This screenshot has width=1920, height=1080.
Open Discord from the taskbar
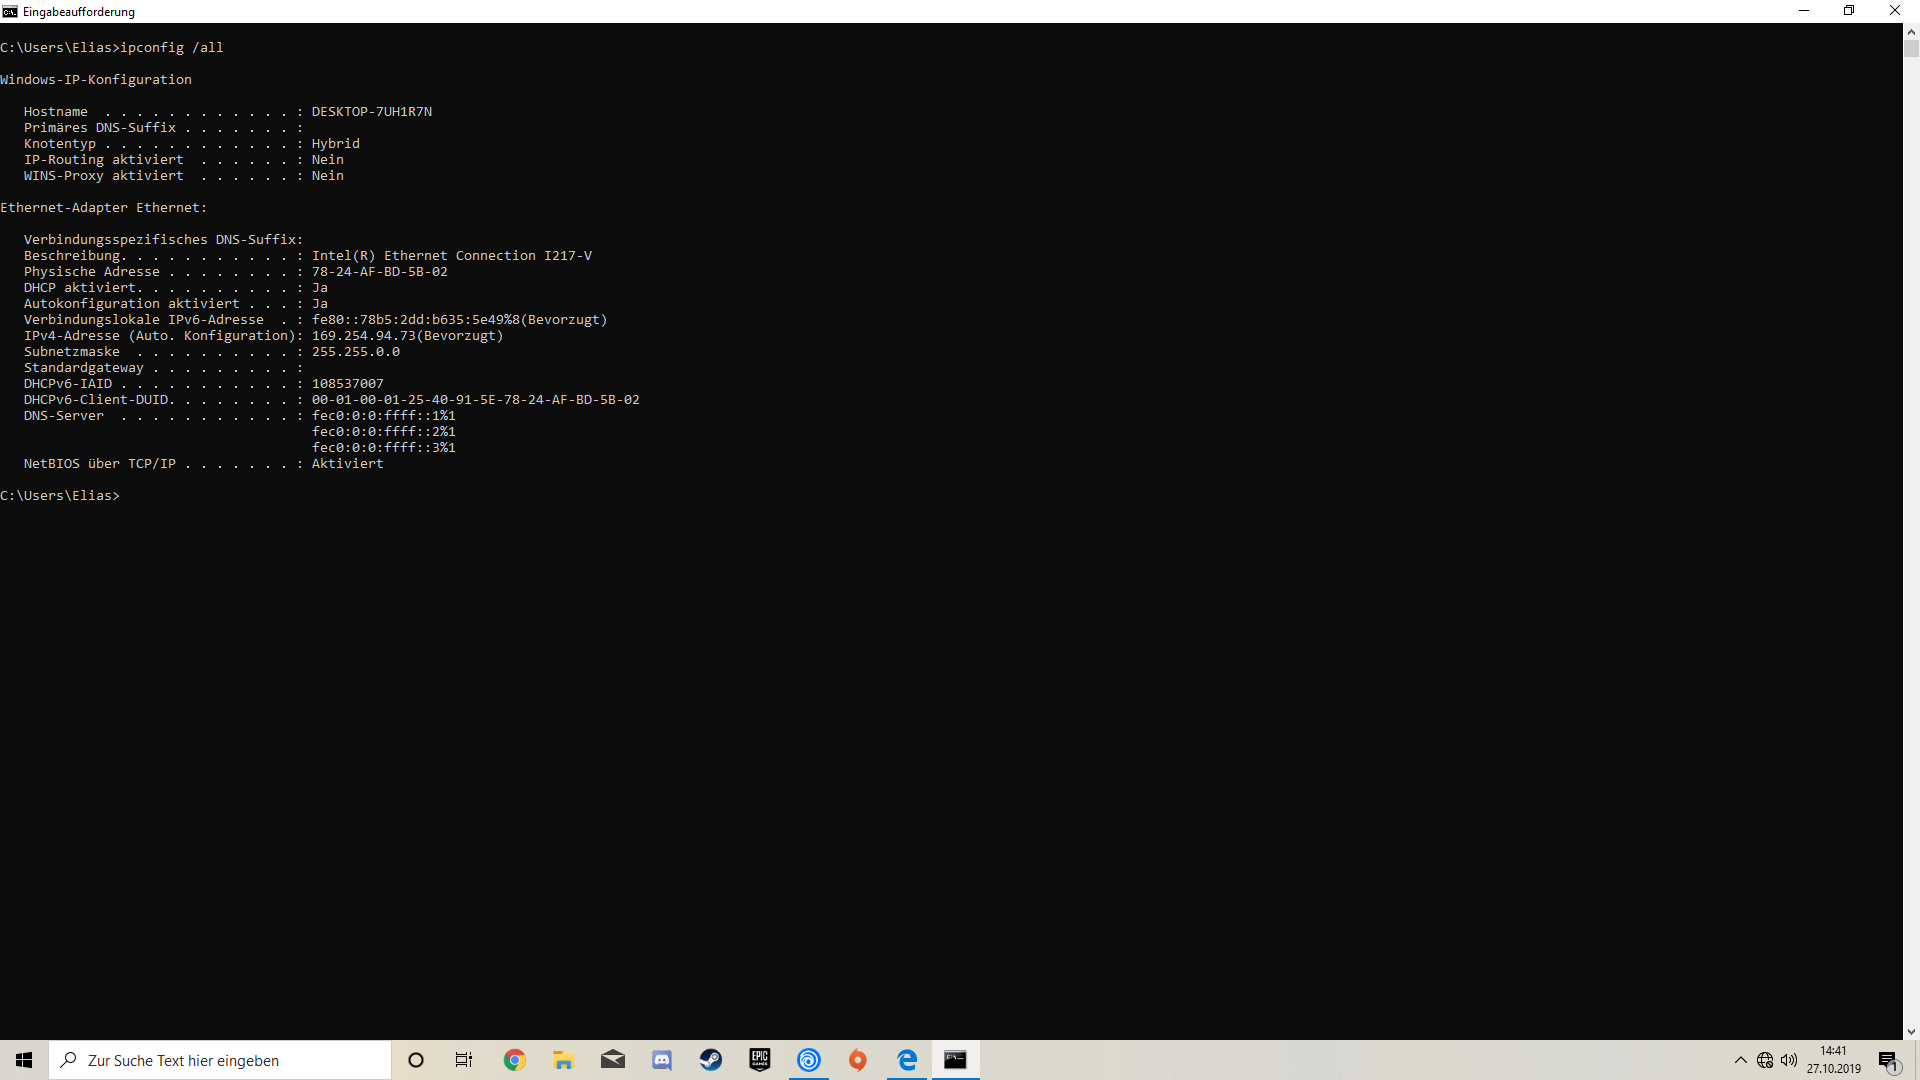[x=662, y=1060]
